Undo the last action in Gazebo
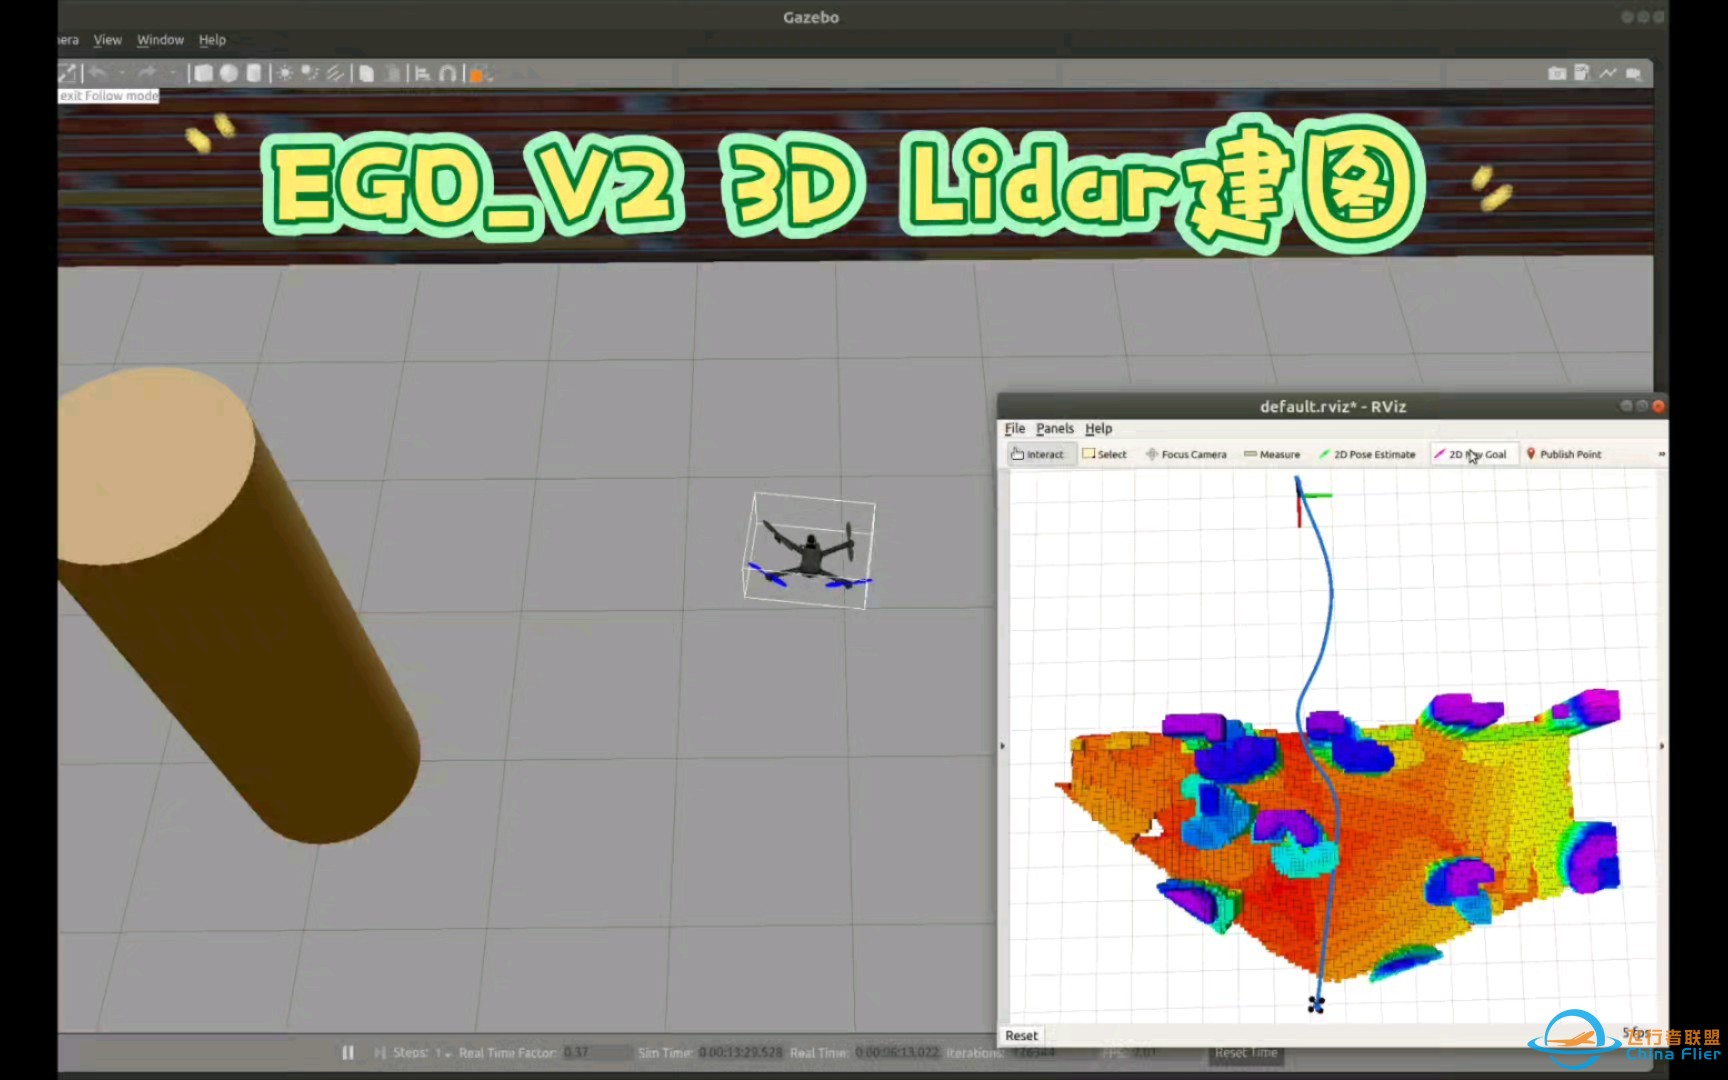This screenshot has width=1728, height=1080. pyautogui.click(x=98, y=73)
